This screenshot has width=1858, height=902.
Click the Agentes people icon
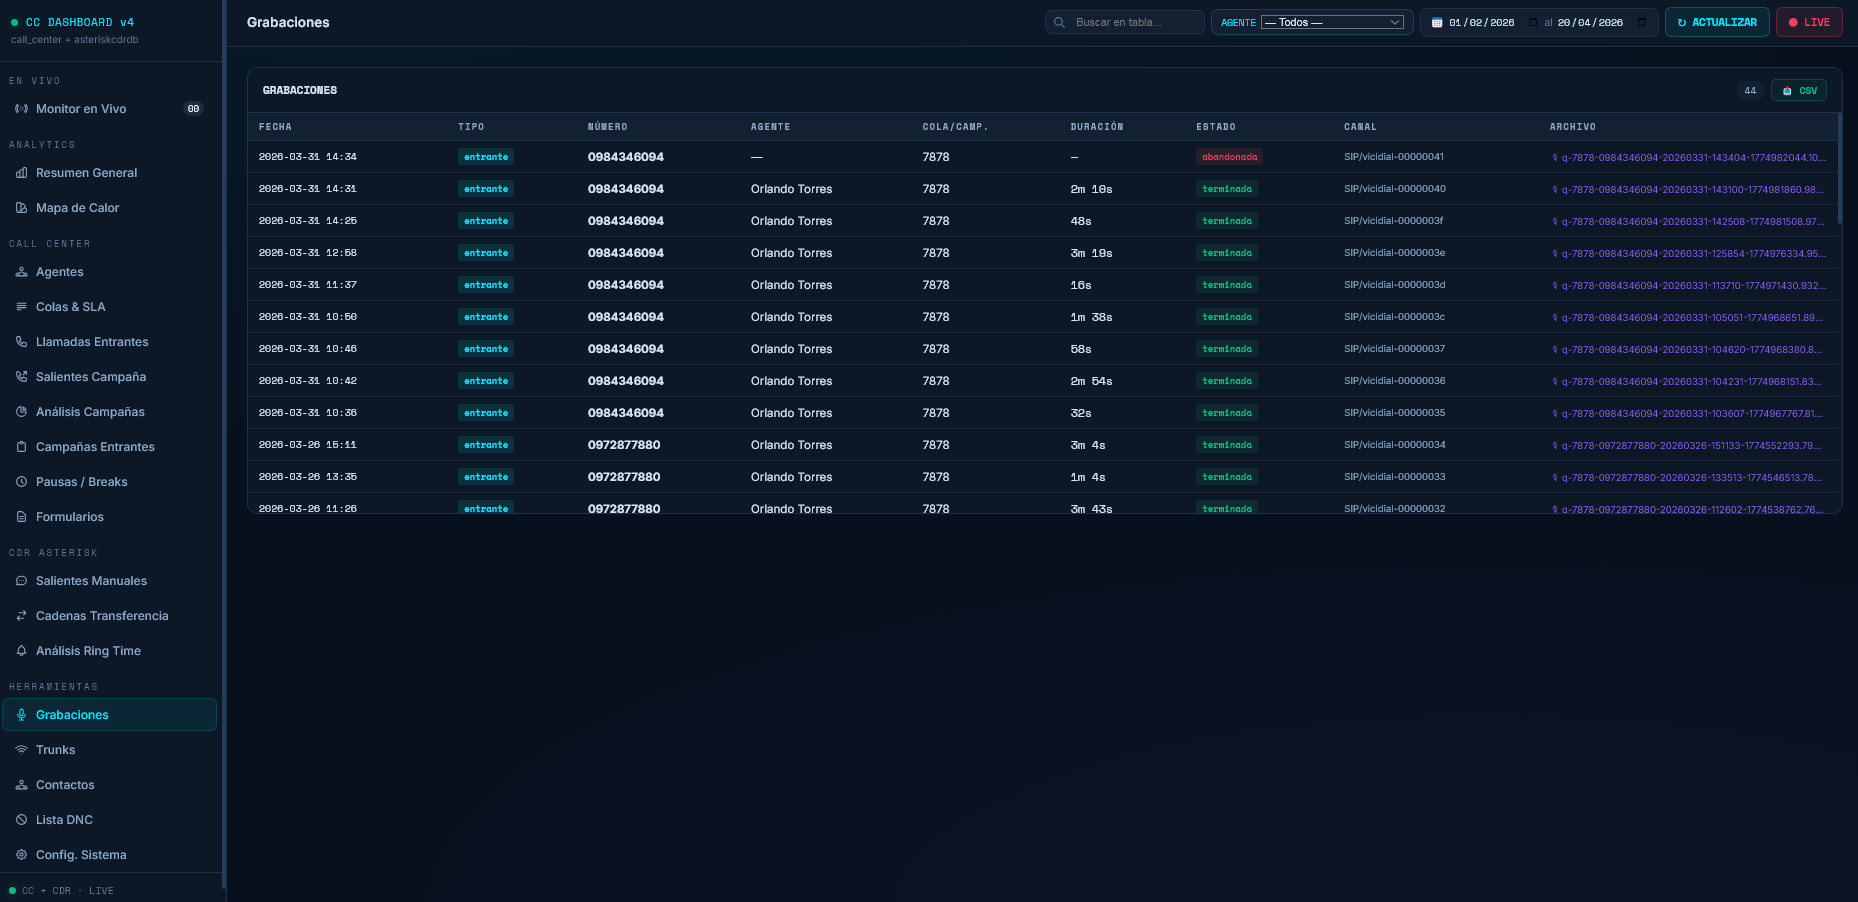pyautogui.click(x=21, y=272)
